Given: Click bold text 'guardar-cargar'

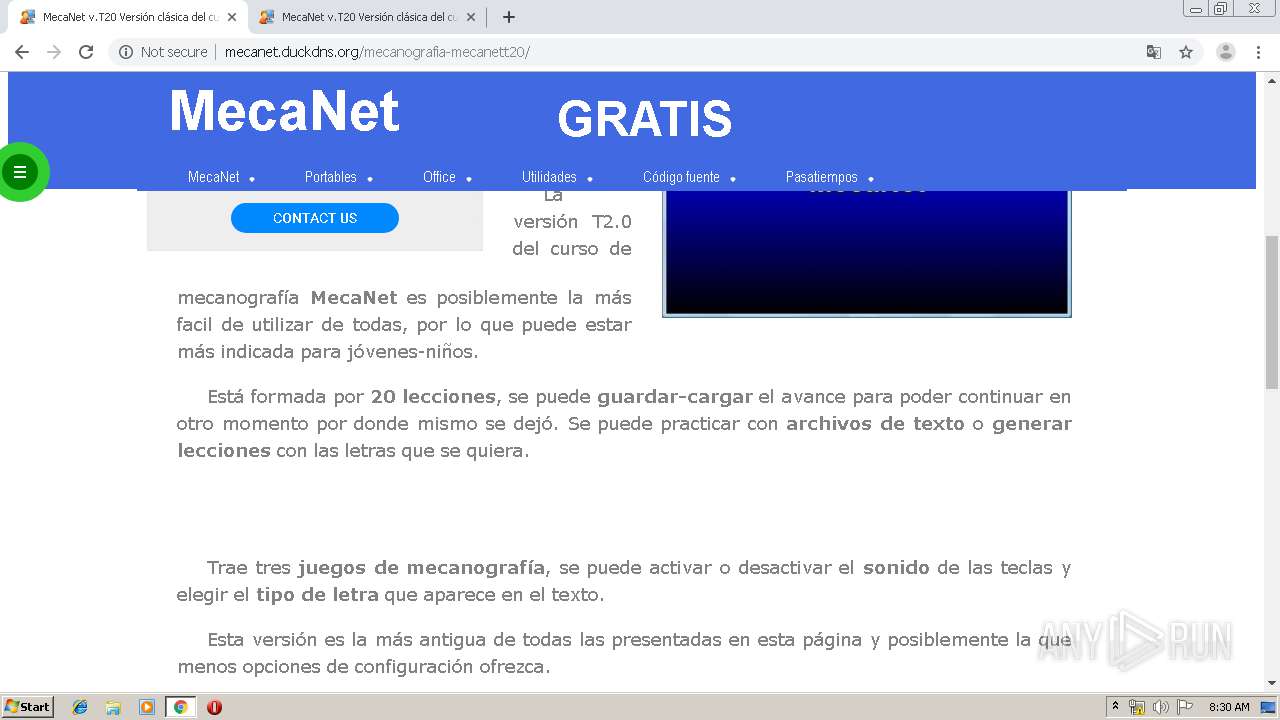Looking at the screenshot, I should pyautogui.click(x=675, y=396).
